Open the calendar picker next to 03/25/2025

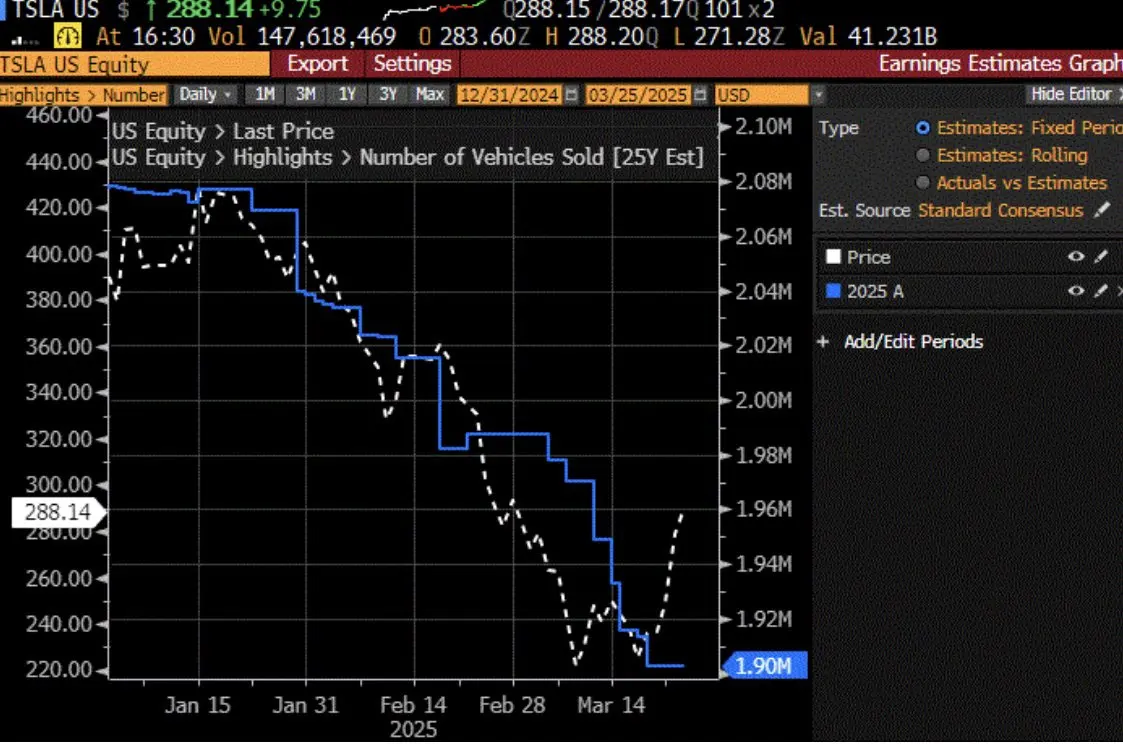click(700, 95)
